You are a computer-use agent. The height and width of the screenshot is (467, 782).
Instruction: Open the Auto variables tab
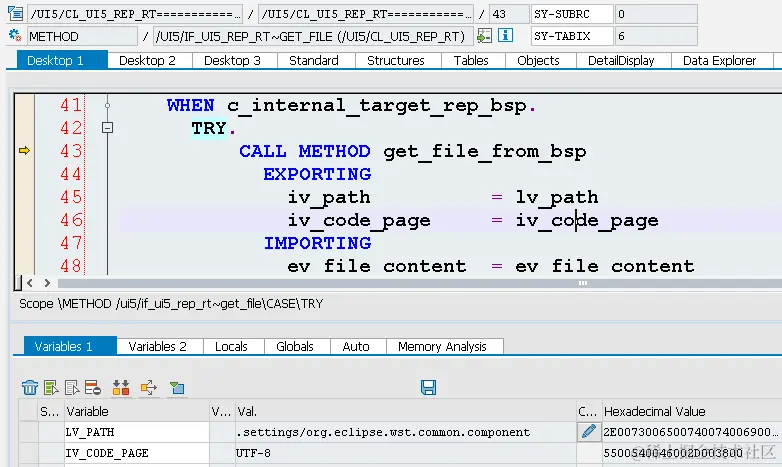(356, 346)
